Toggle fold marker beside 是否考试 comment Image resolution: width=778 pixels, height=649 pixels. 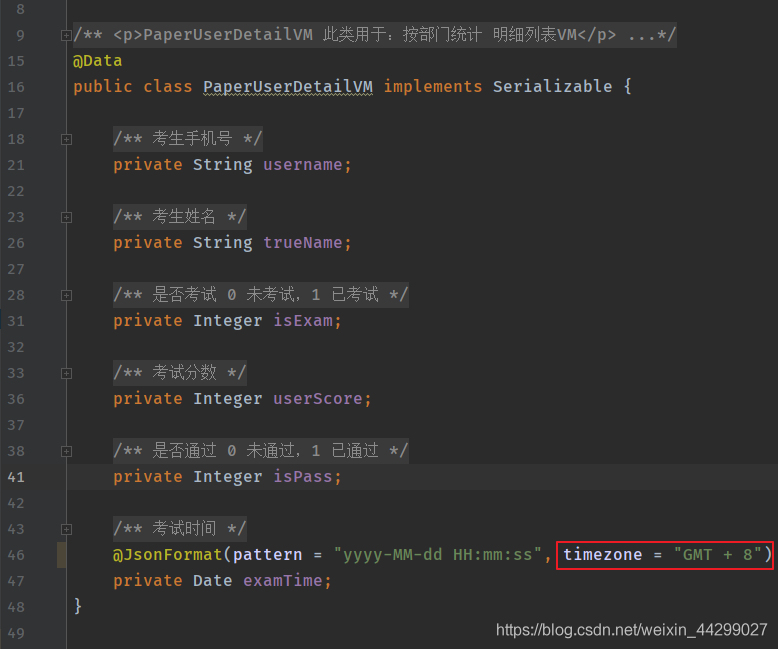pyautogui.click(x=67, y=295)
